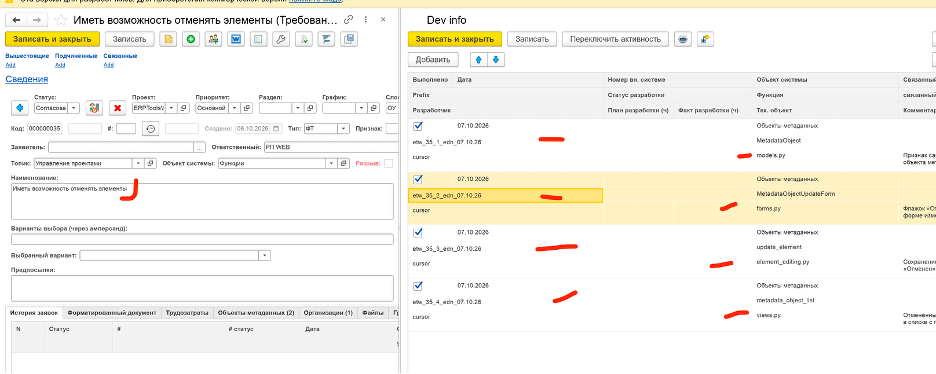Switch to Файлы tab
The height and width of the screenshot is (374, 936).
pyautogui.click(x=373, y=313)
